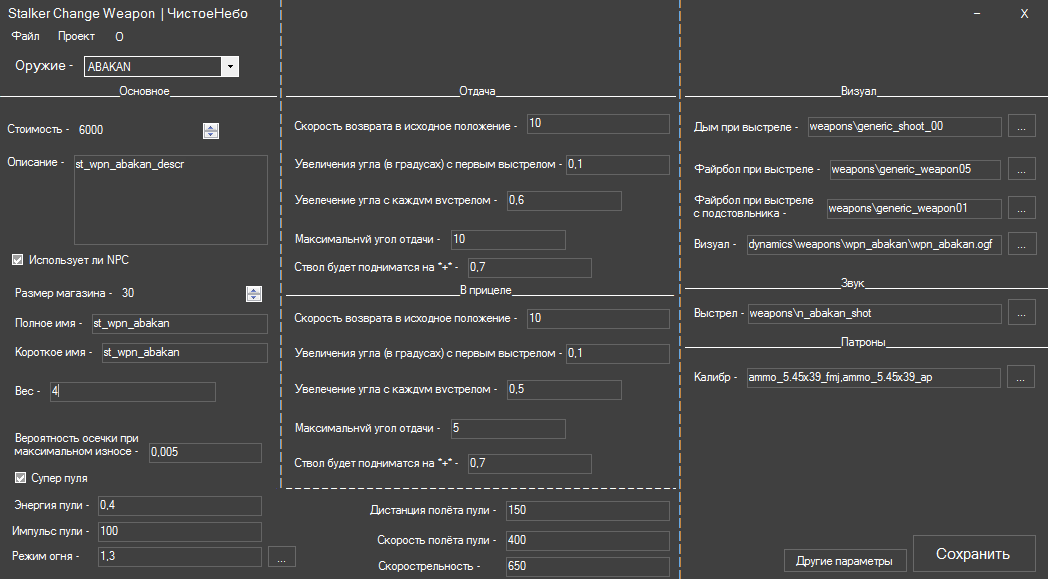Open the Файл menu

25,36
